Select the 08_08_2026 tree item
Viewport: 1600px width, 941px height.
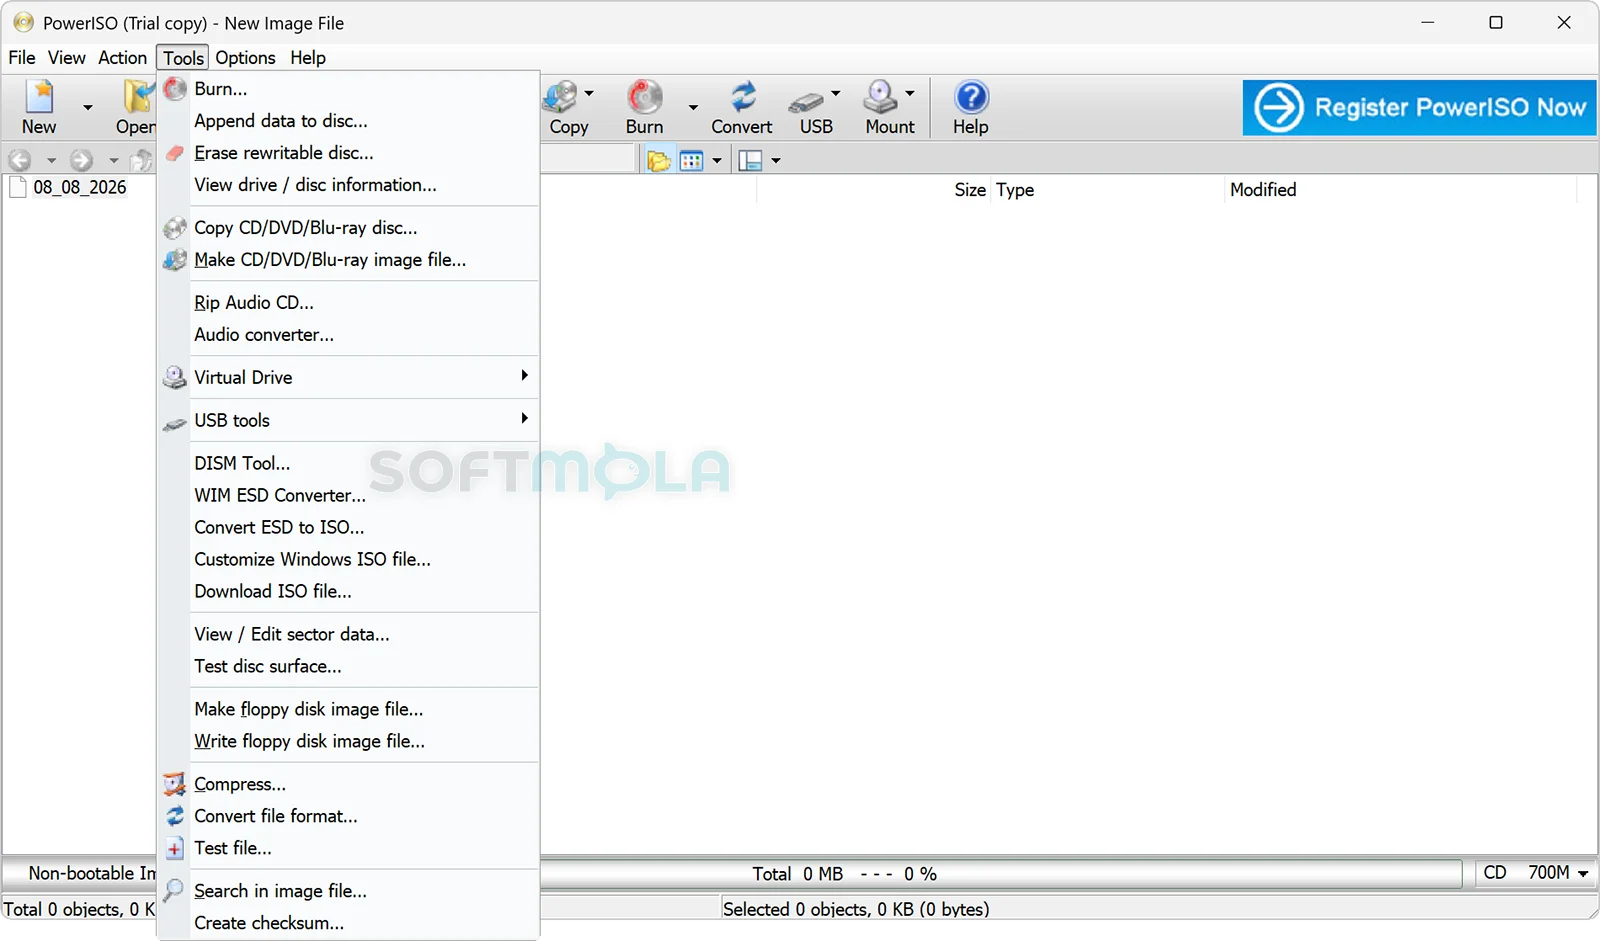pyautogui.click(x=80, y=187)
